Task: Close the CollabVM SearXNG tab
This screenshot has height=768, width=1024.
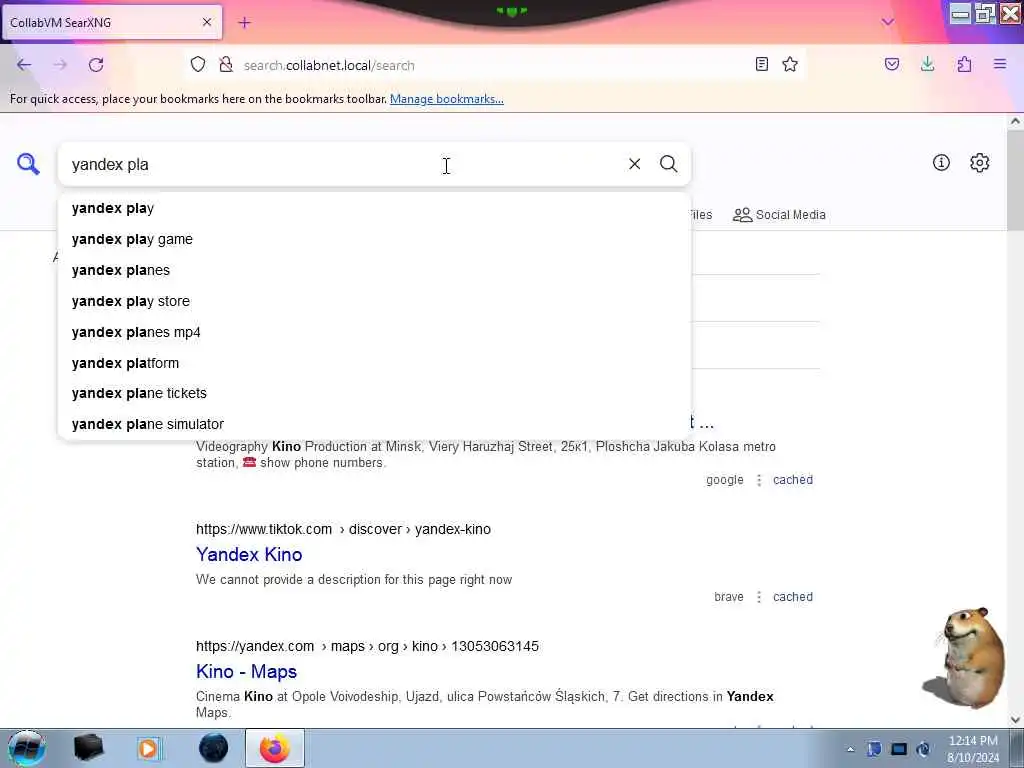Action: (207, 22)
